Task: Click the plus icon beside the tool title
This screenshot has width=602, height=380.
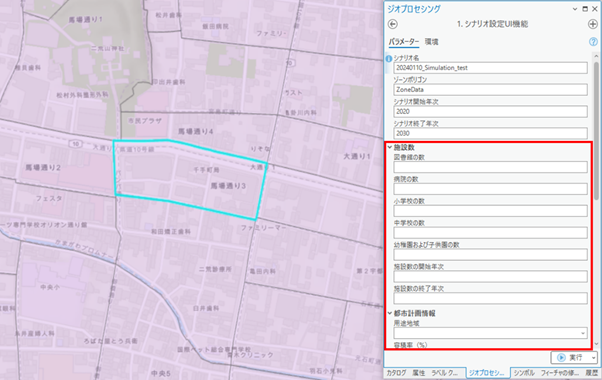Action: (x=592, y=24)
